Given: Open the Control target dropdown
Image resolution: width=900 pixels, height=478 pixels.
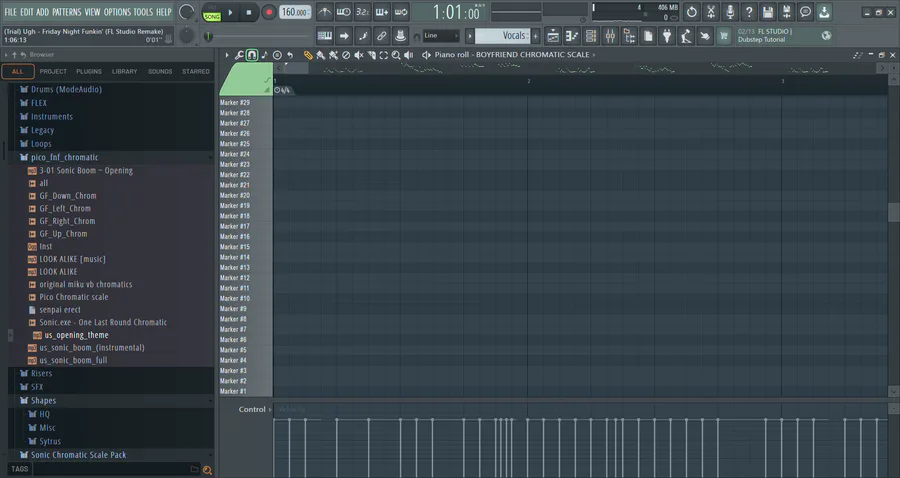Looking at the screenshot, I should [255, 410].
